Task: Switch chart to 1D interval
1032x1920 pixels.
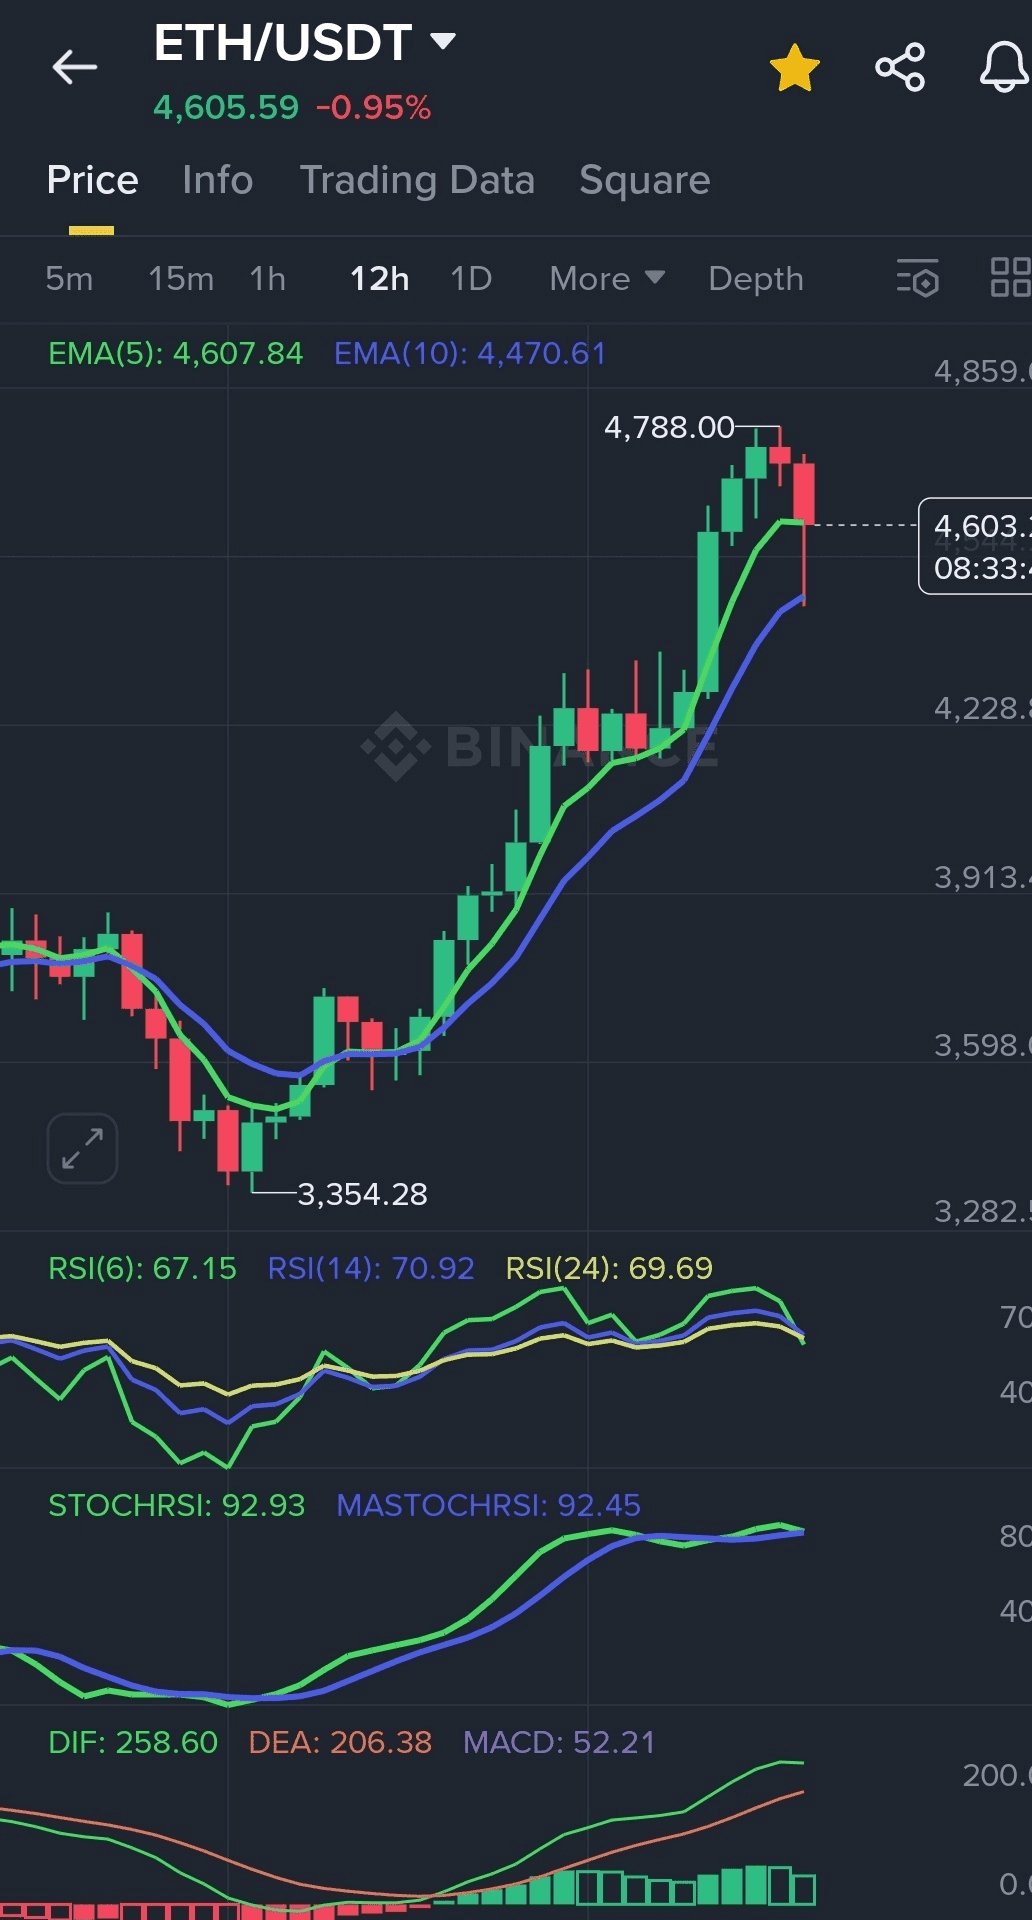Action: coord(471,278)
